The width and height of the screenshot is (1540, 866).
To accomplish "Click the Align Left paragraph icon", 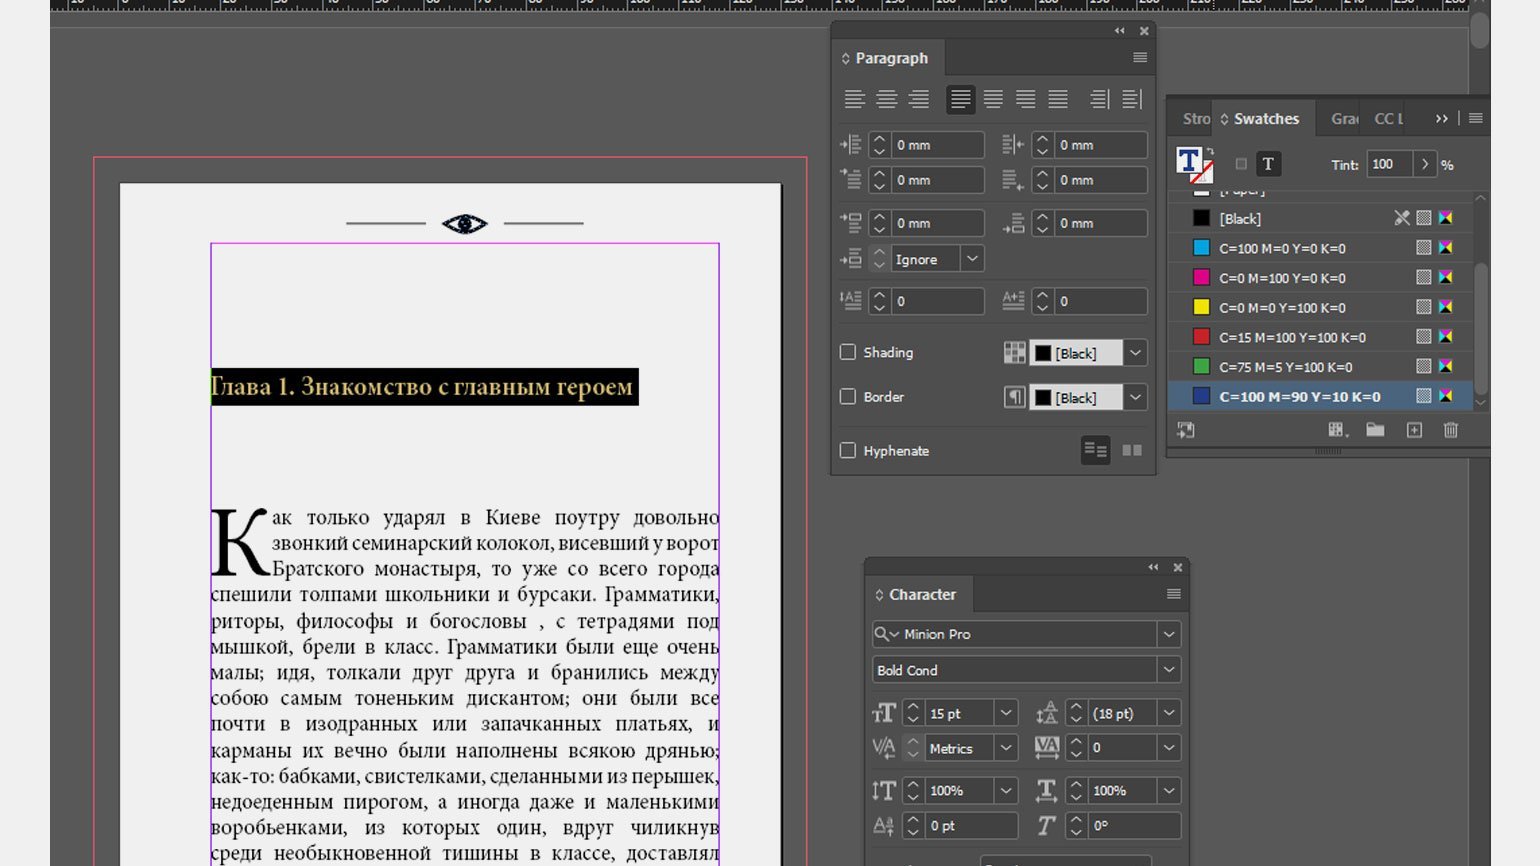I will click(x=853, y=99).
